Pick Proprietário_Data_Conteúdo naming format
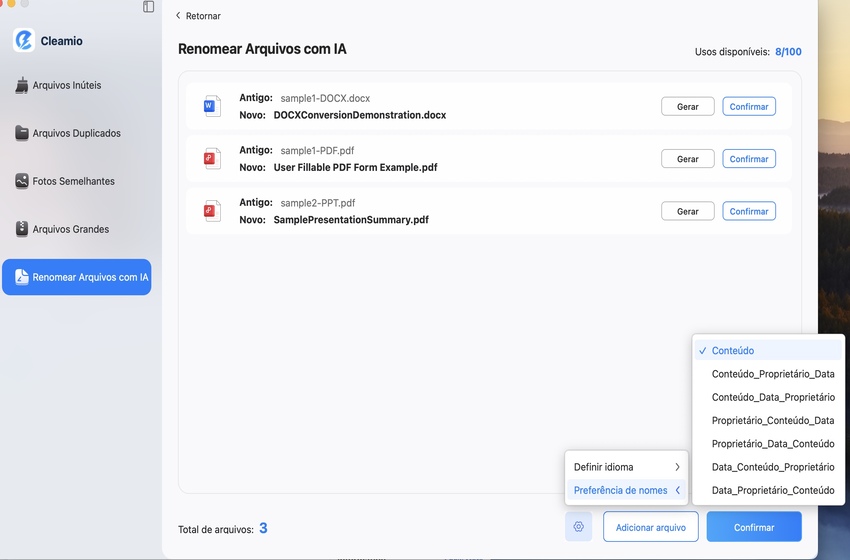The image size is (850, 560). click(x=772, y=444)
